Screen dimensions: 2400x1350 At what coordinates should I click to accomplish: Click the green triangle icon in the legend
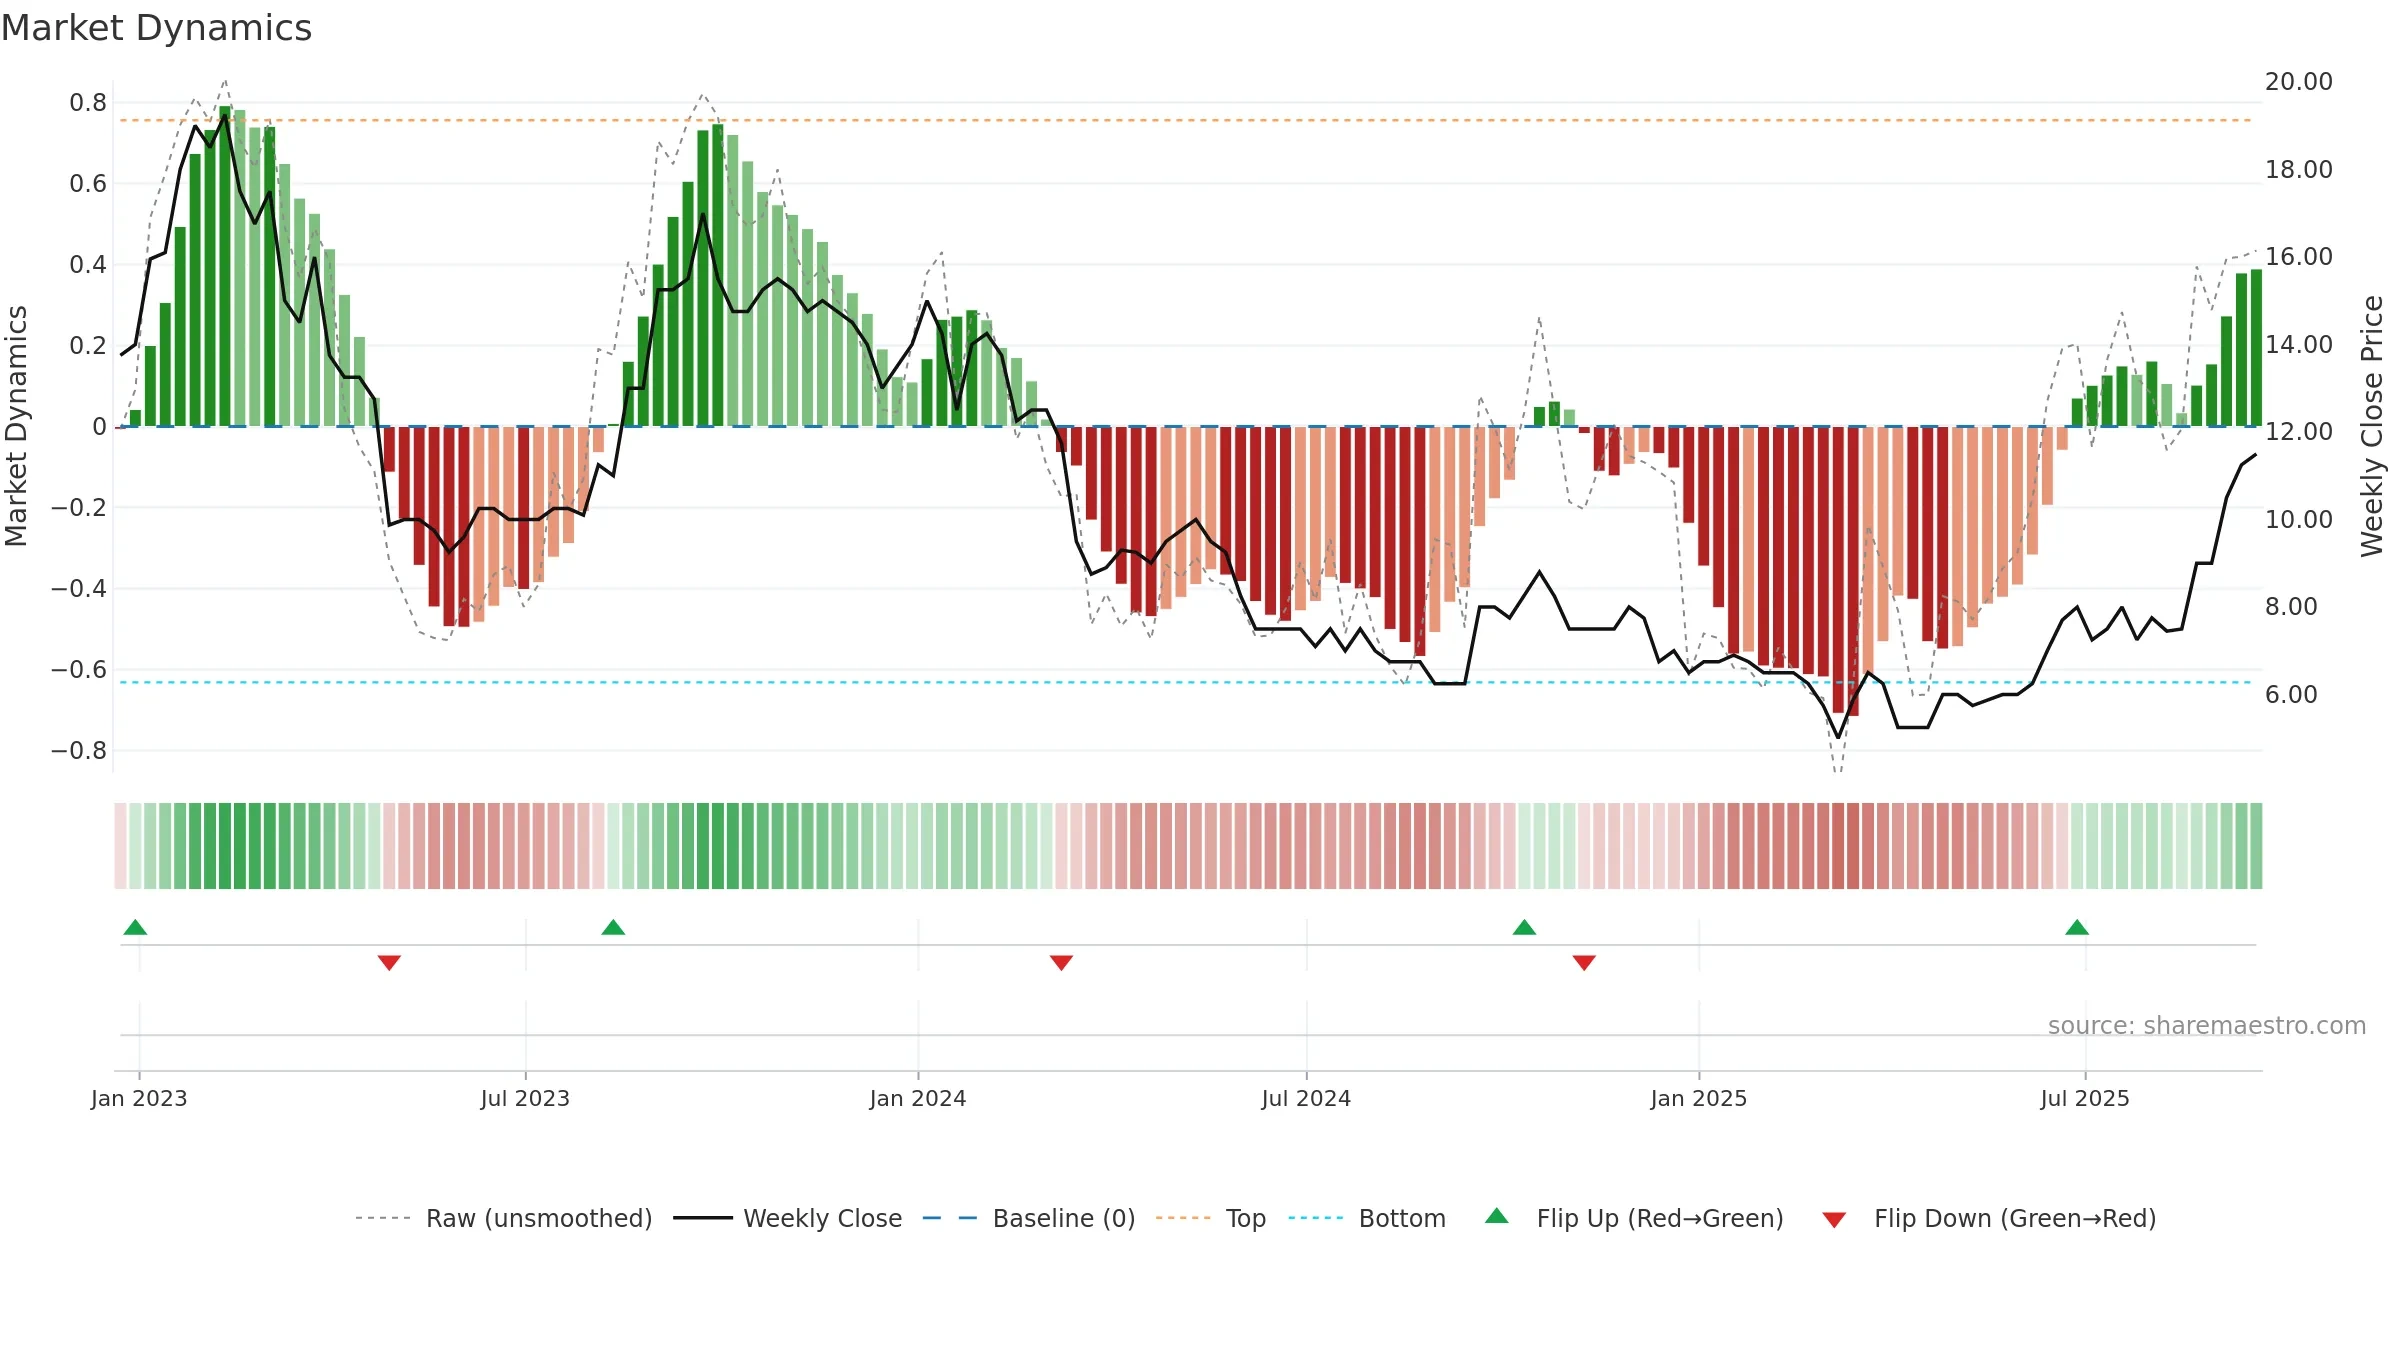(x=1497, y=1216)
